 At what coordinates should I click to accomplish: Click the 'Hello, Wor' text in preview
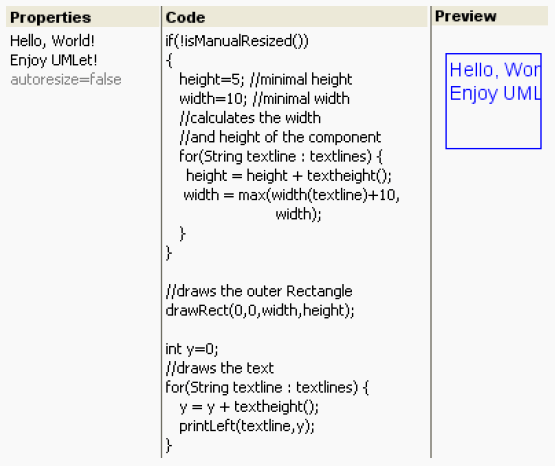[x=495, y=70]
